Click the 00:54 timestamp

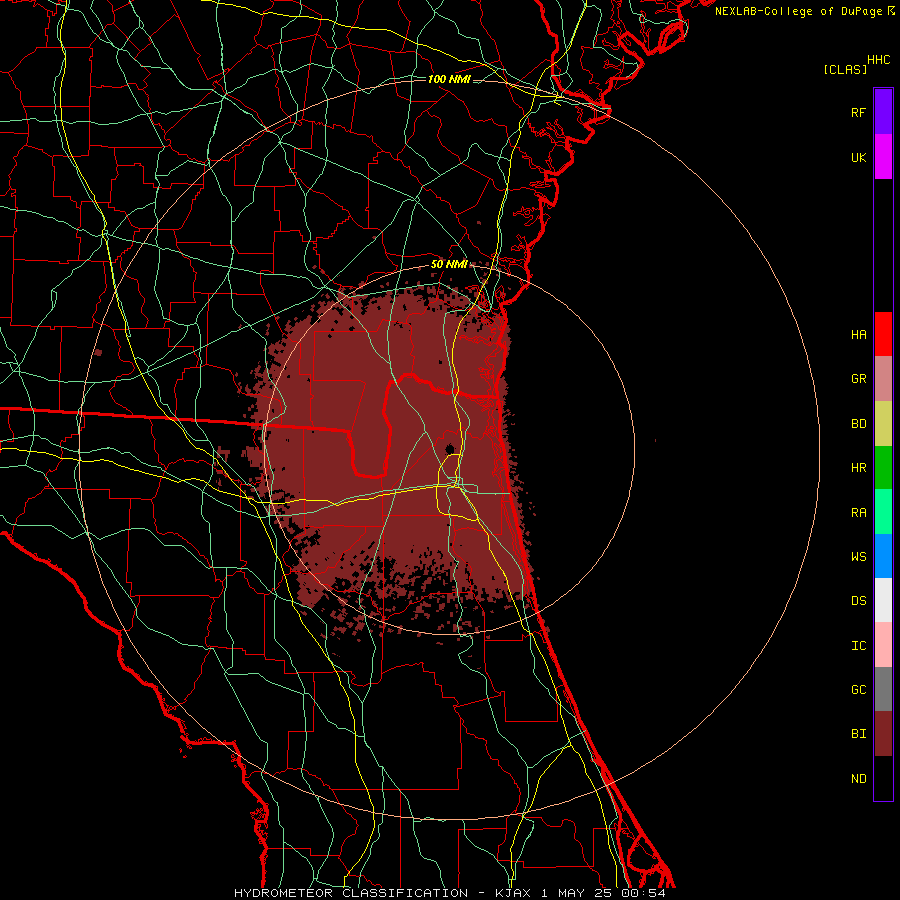click(x=646, y=893)
